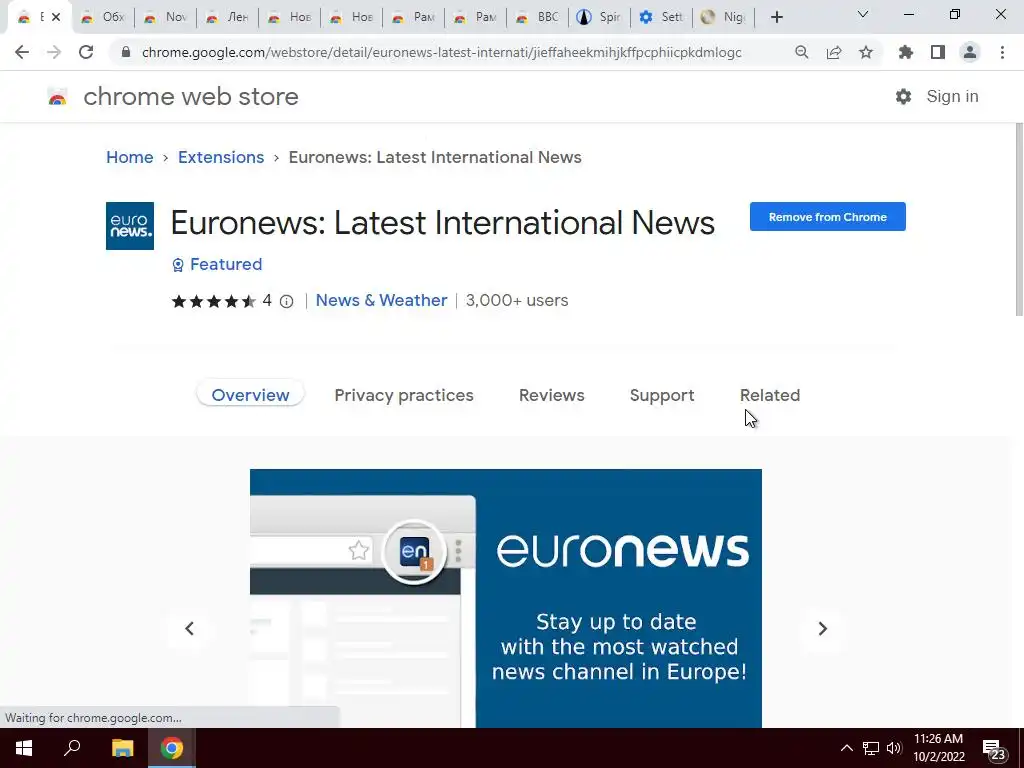Click the Chrome Web Store rainbow logo
Viewport: 1024px width, 768px height.
57,97
